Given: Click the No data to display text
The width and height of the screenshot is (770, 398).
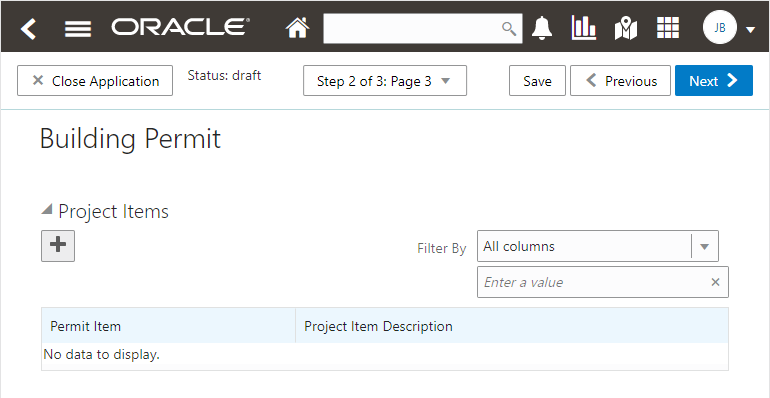Looking at the screenshot, I should point(102,354).
